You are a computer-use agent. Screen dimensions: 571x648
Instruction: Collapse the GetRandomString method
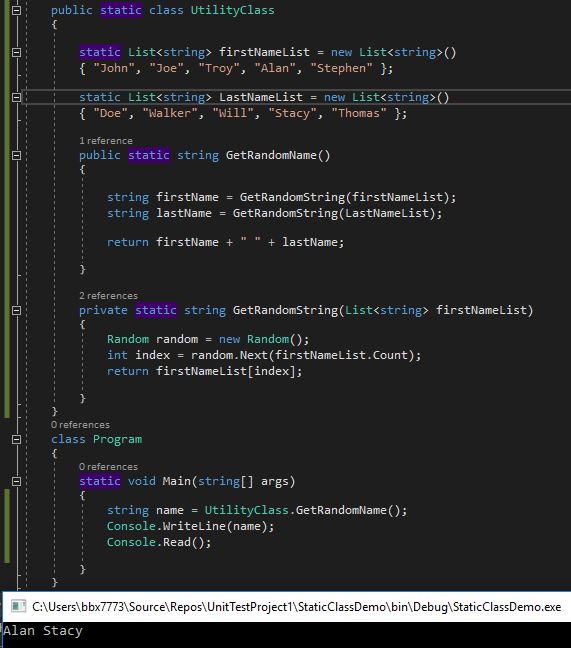16,310
